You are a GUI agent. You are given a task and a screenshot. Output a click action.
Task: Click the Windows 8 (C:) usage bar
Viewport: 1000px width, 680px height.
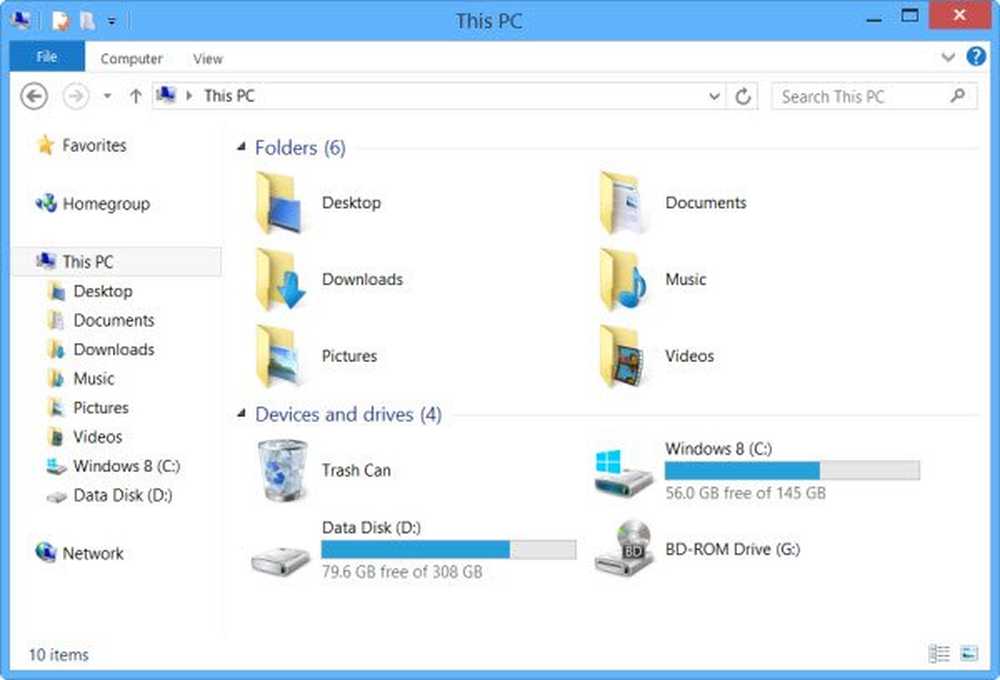coord(792,471)
